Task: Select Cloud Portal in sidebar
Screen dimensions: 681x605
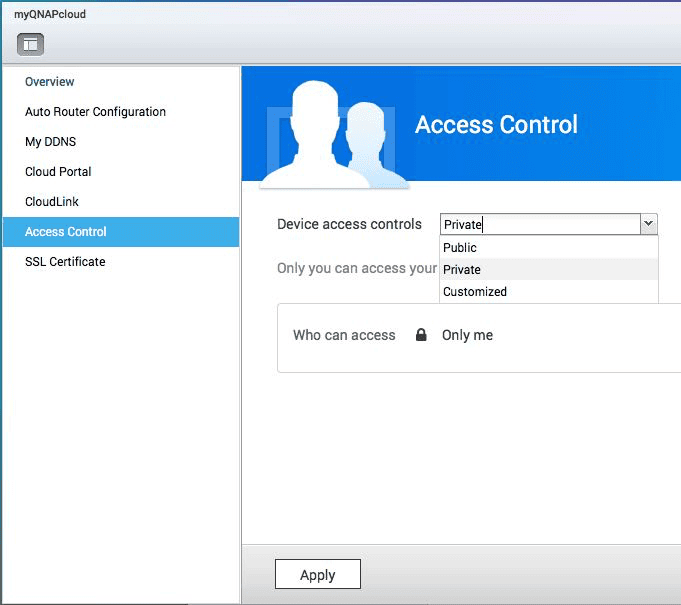Action: pyautogui.click(x=58, y=172)
